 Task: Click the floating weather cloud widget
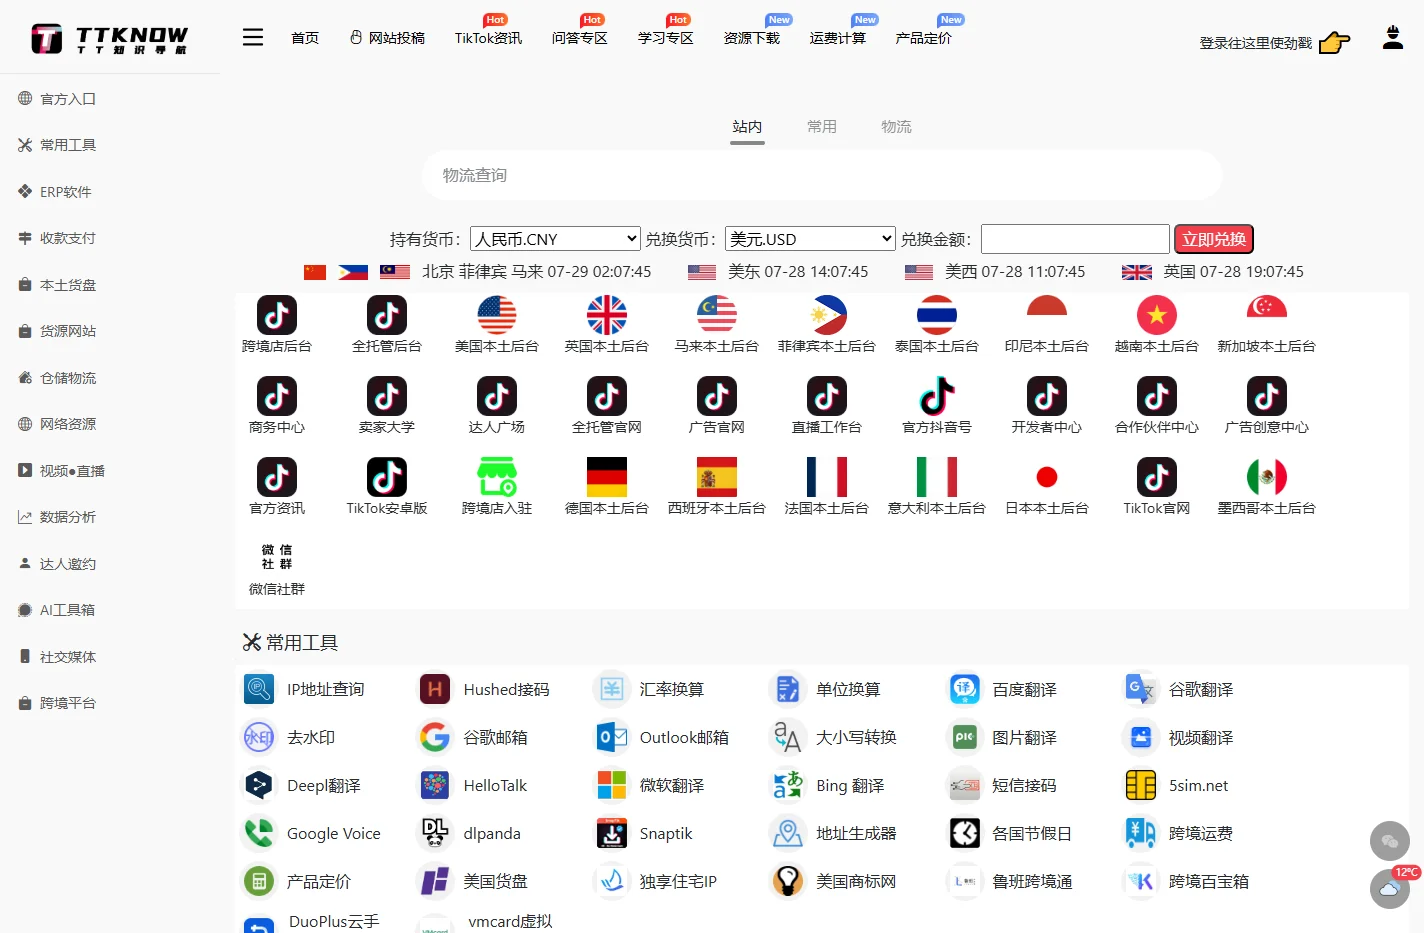[1390, 888]
